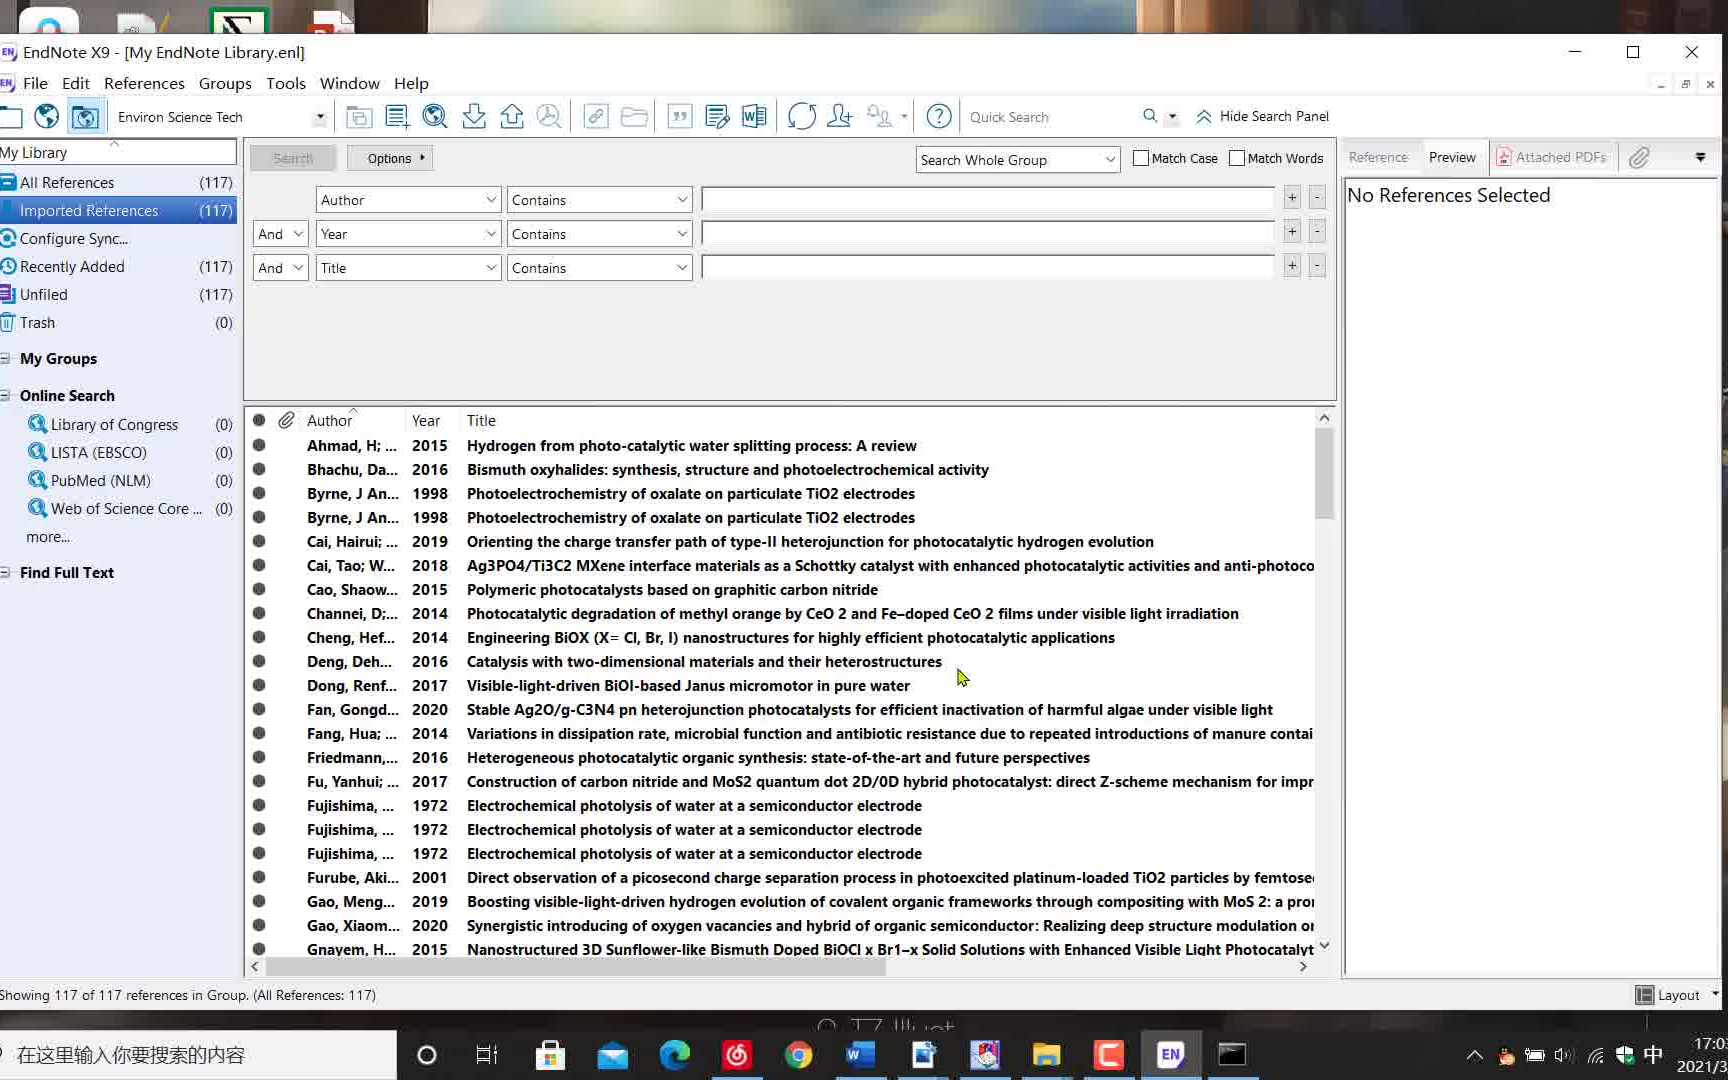Viewport: 1728px width, 1080px height.
Task: Toggle read status dot for Cai, Hairui 2019
Action: click(x=259, y=541)
